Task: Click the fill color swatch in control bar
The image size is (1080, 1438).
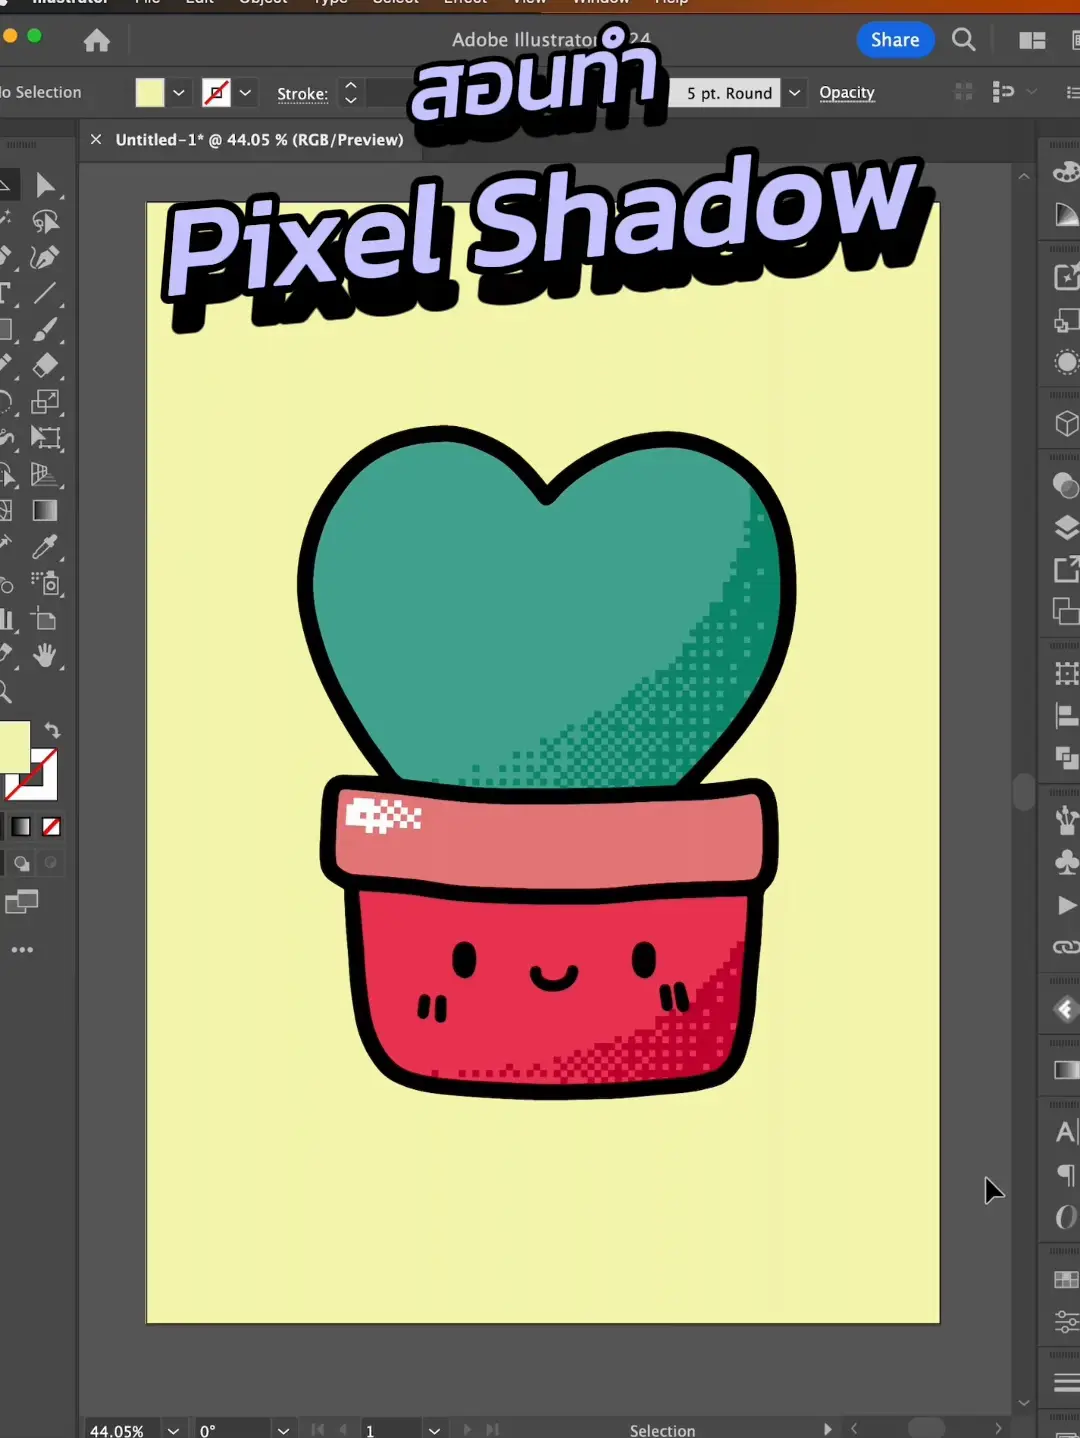Action: [149, 92]
